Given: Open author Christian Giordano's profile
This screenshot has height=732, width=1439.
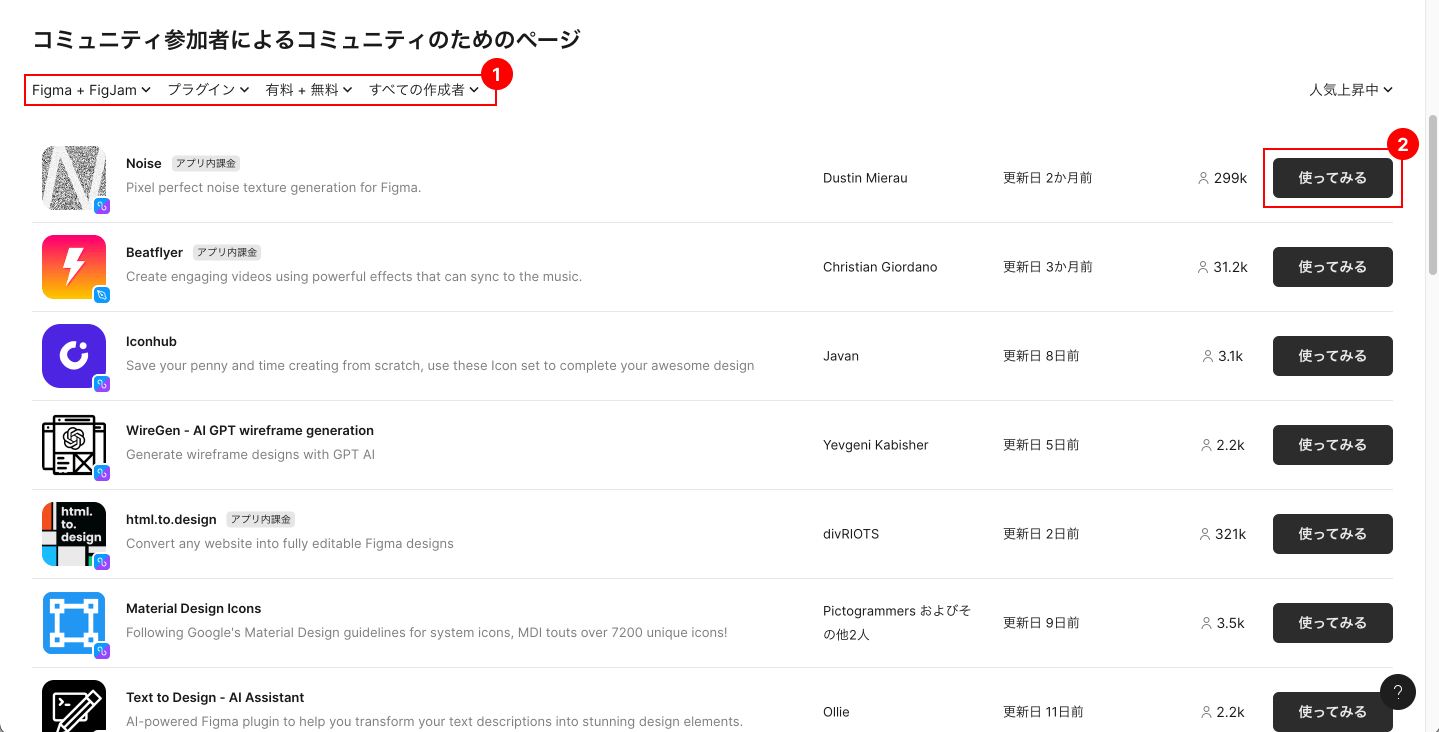Looking at the screenshot, I should coord(880,267).
